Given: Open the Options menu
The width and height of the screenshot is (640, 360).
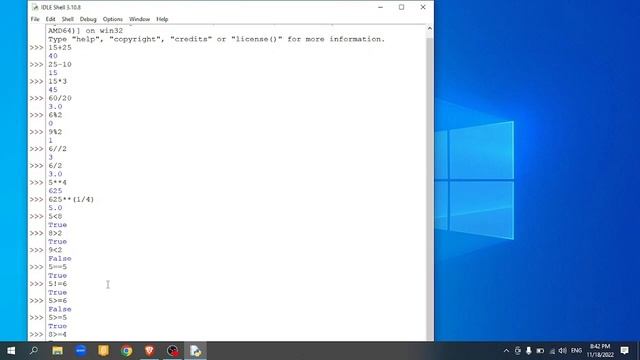Looking at the screenshot, I should [x=113, y=19].
